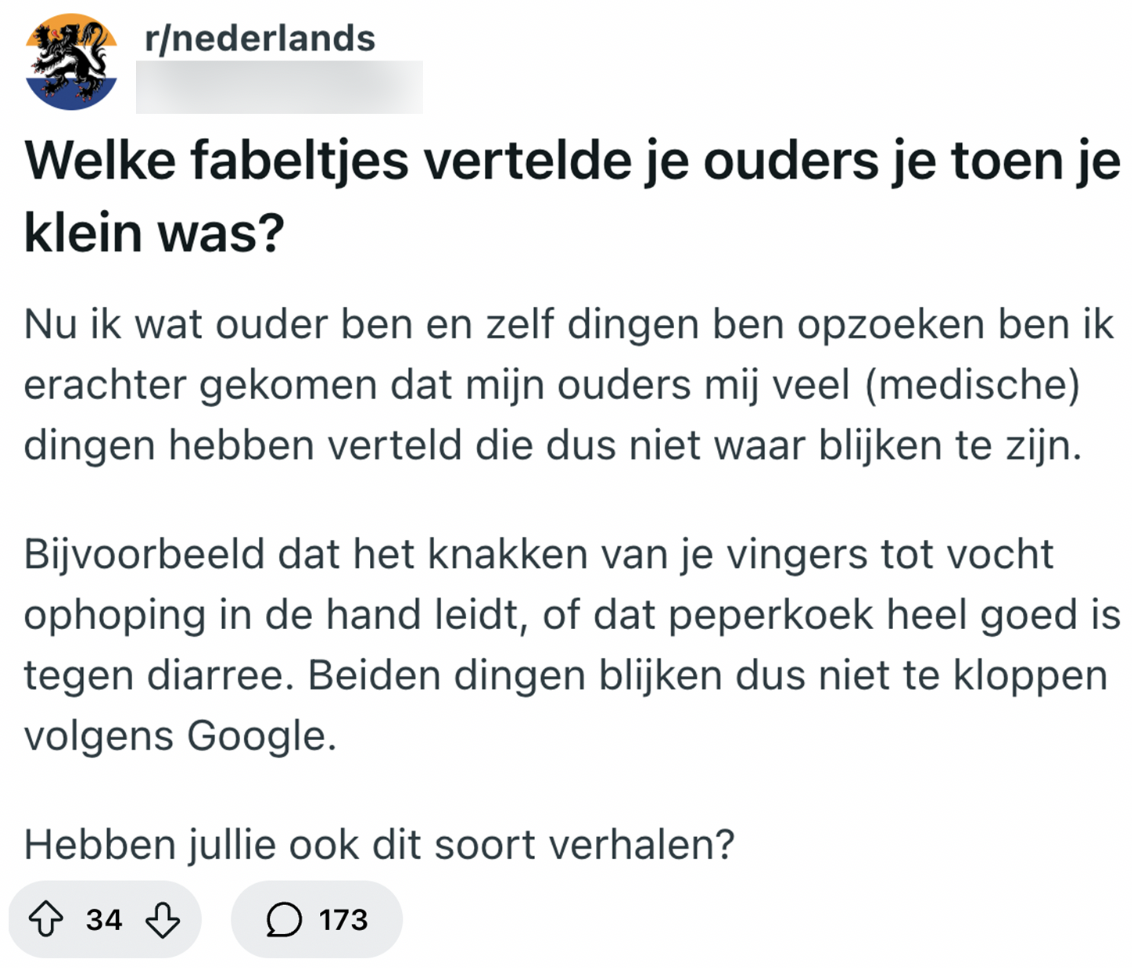
Task: Click the subreddit name header text
Action: pyautogui.click(x=261, y=38)
